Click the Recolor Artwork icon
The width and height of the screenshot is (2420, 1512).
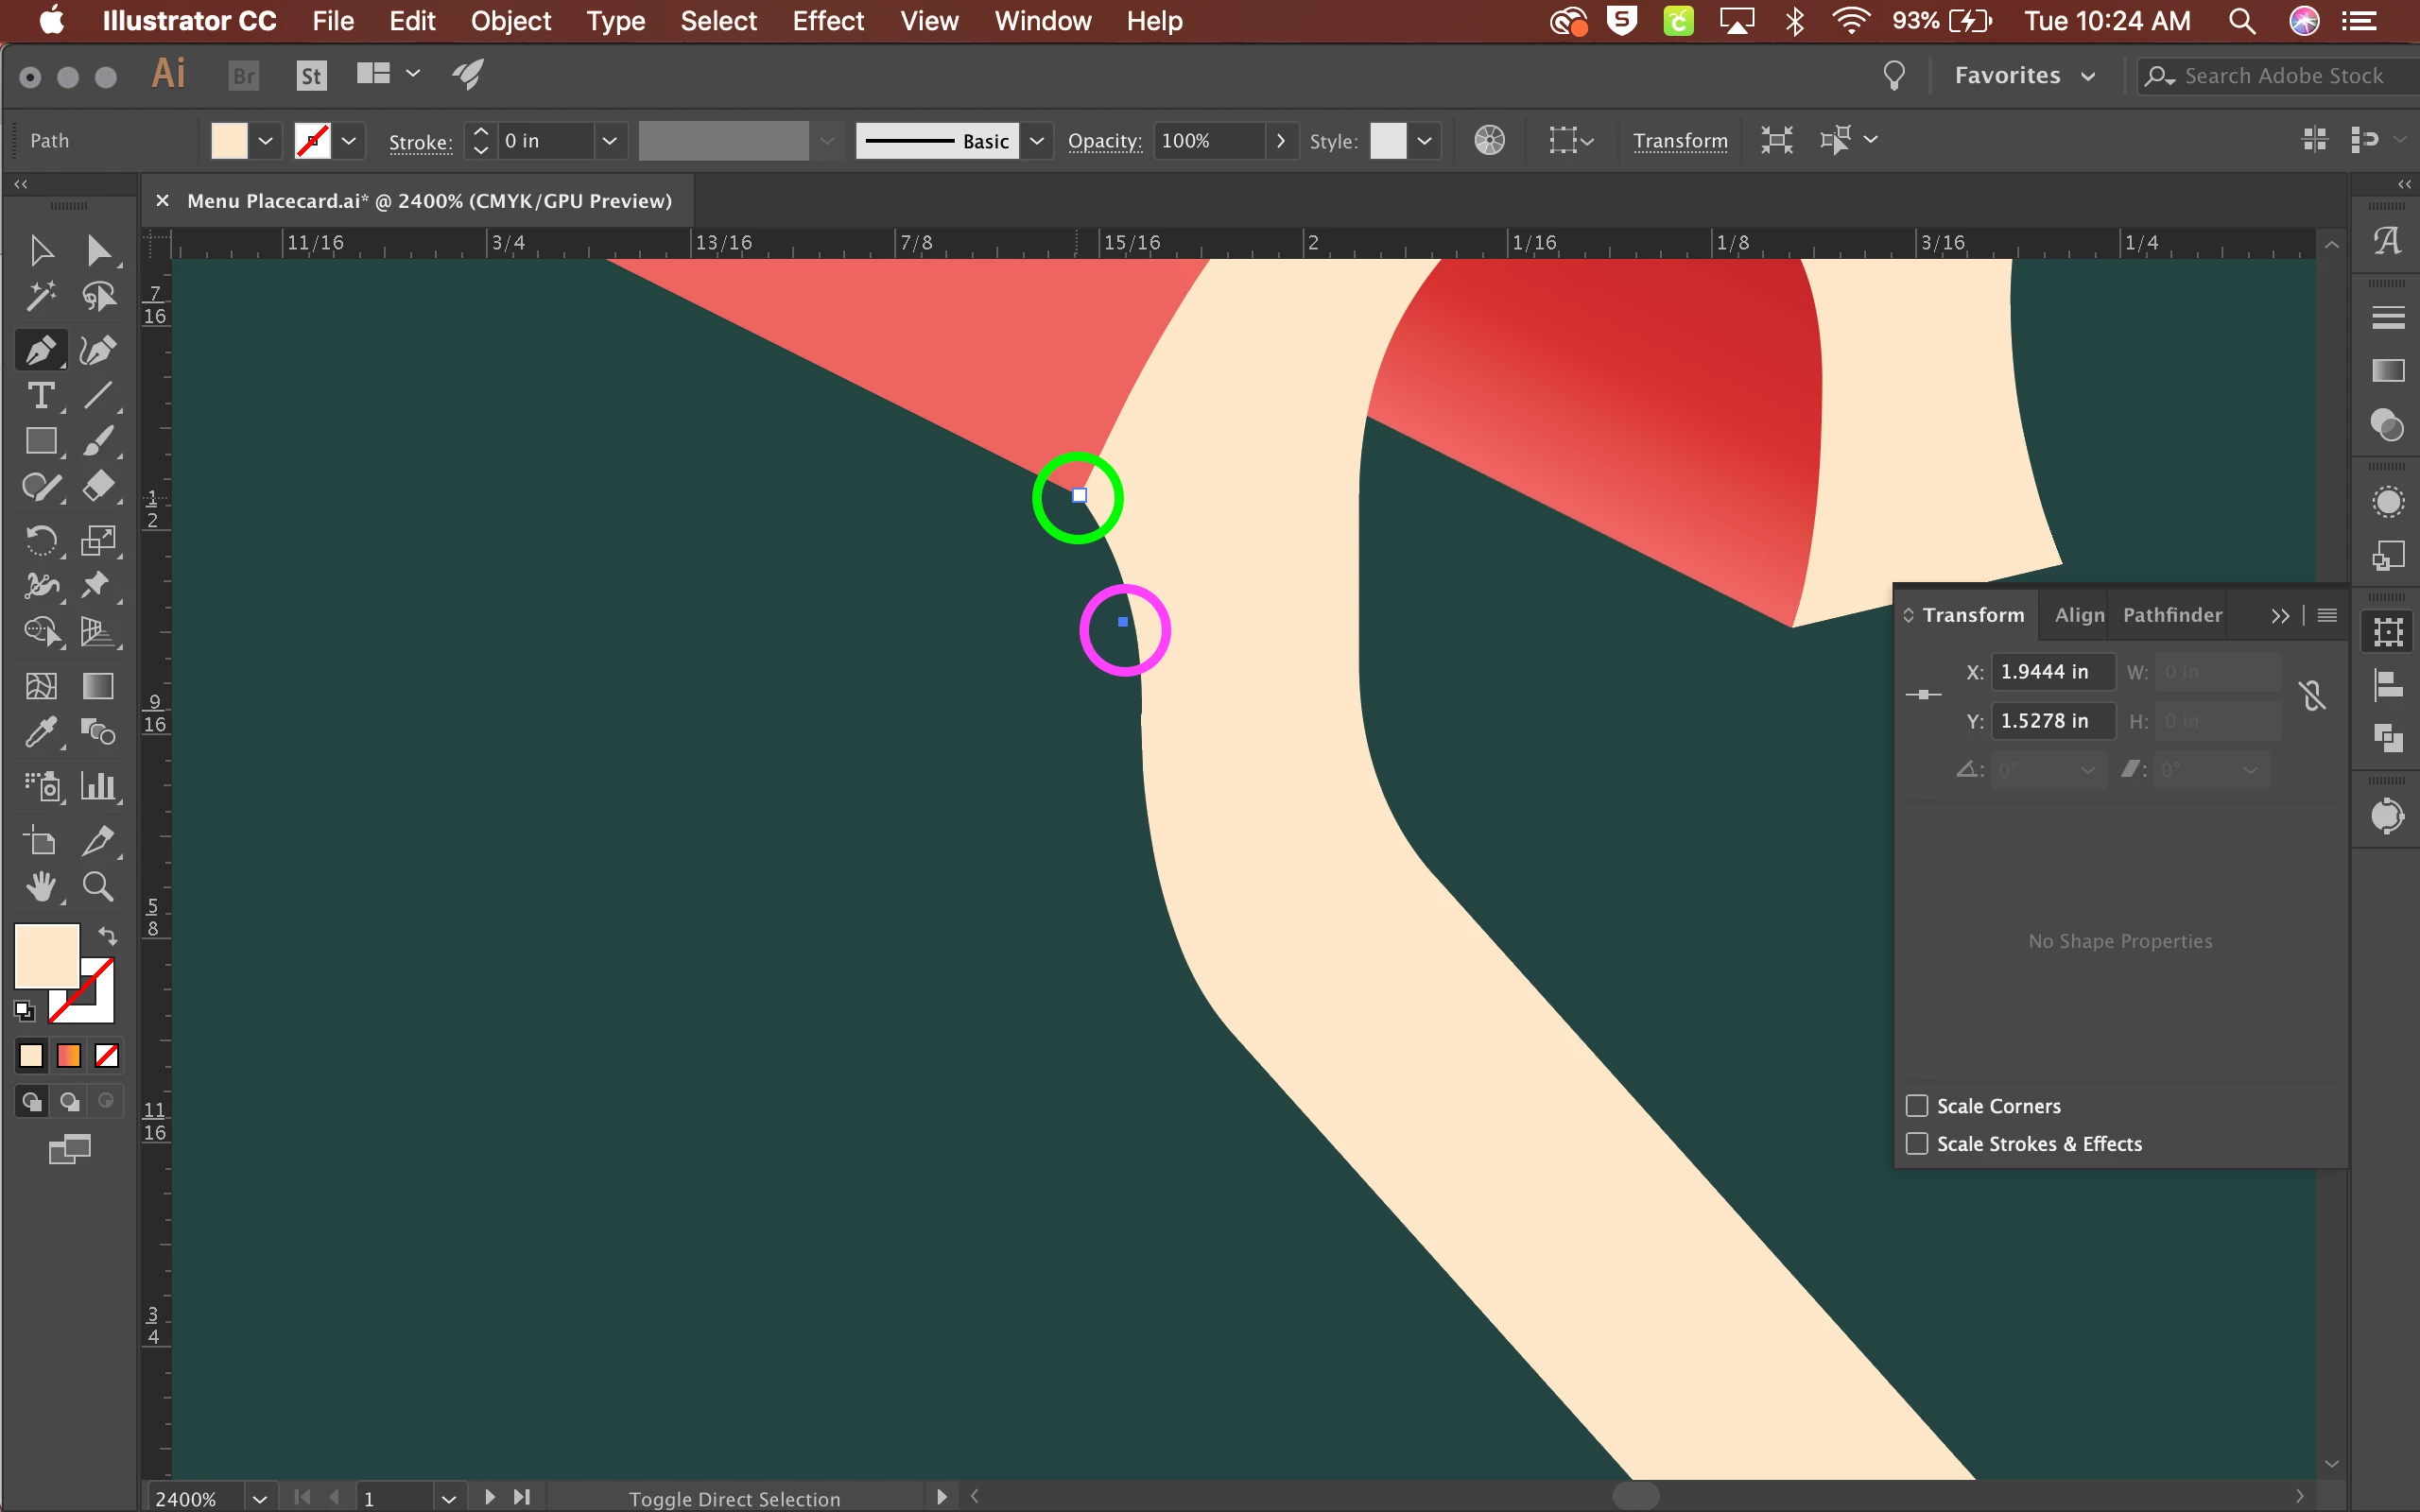(1489, 141)
